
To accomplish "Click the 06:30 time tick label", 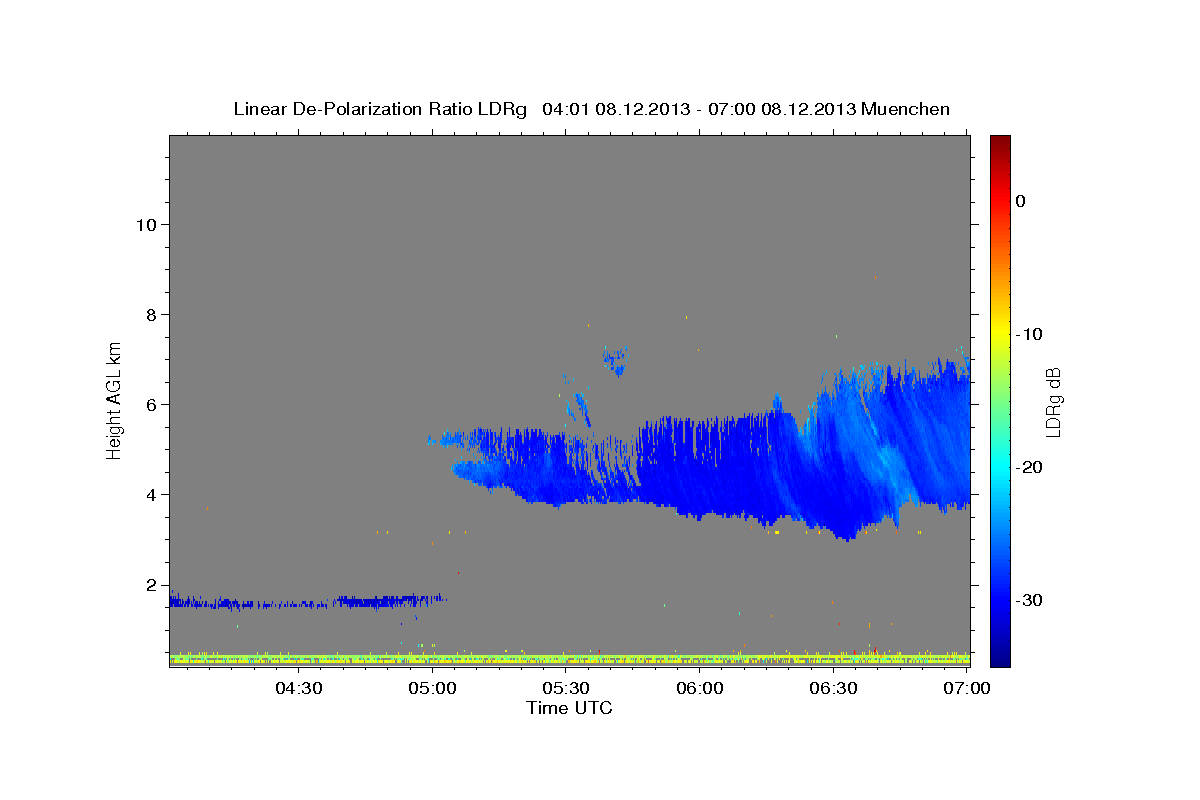I will coord(833,689).
